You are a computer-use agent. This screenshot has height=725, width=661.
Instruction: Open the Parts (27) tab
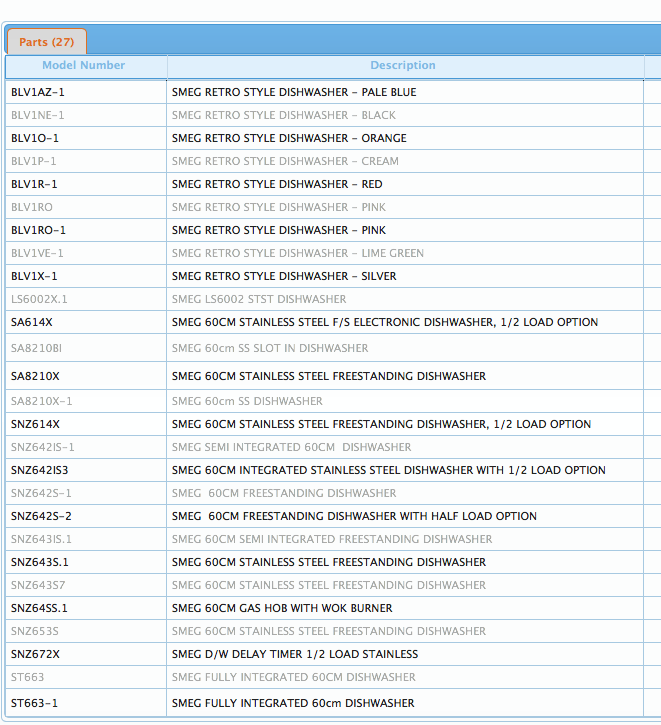pyautogui.click(x=47, y=42)
